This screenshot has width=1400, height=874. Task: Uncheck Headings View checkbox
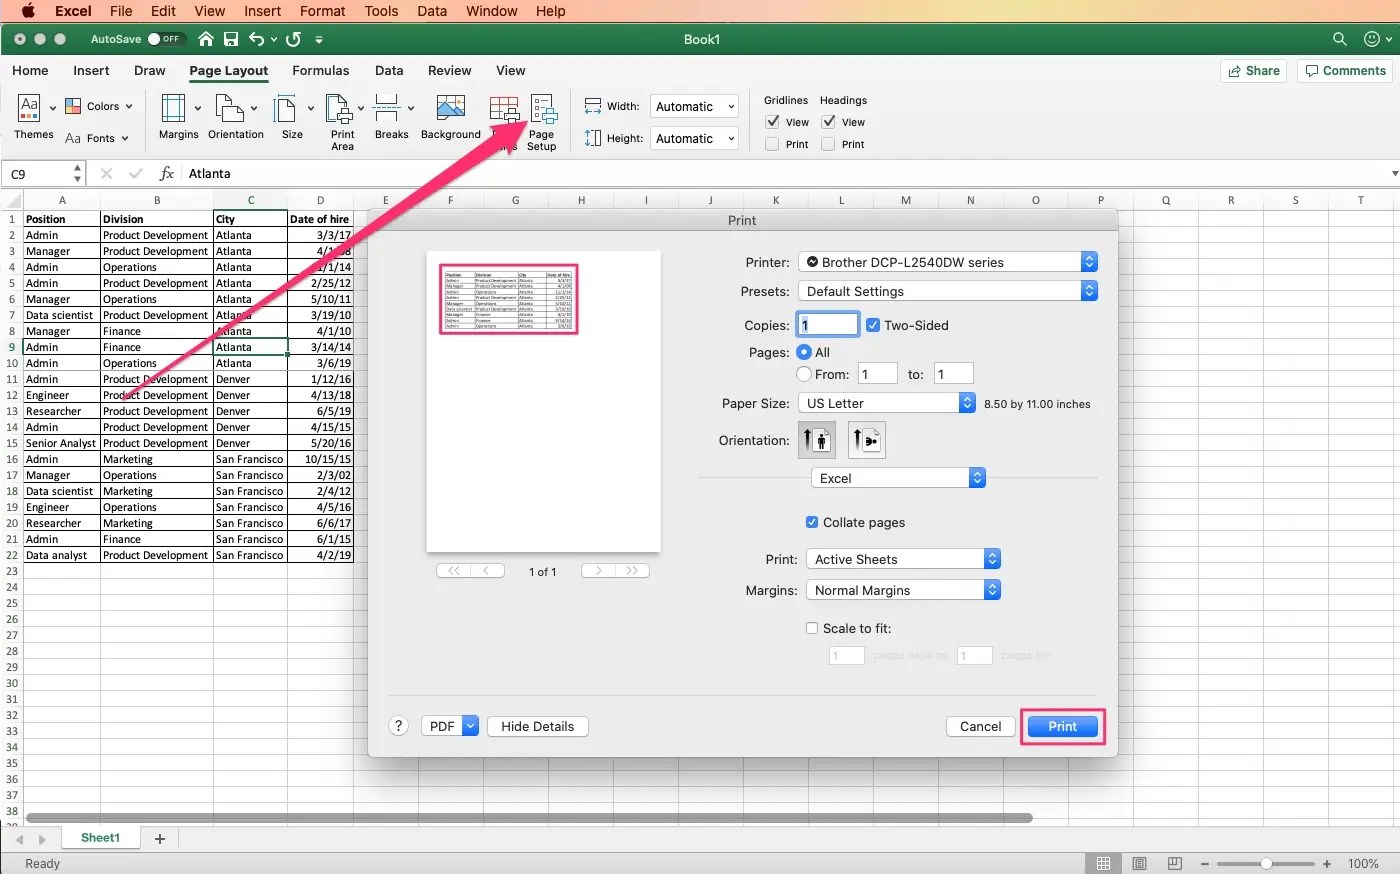click(828, 122)
